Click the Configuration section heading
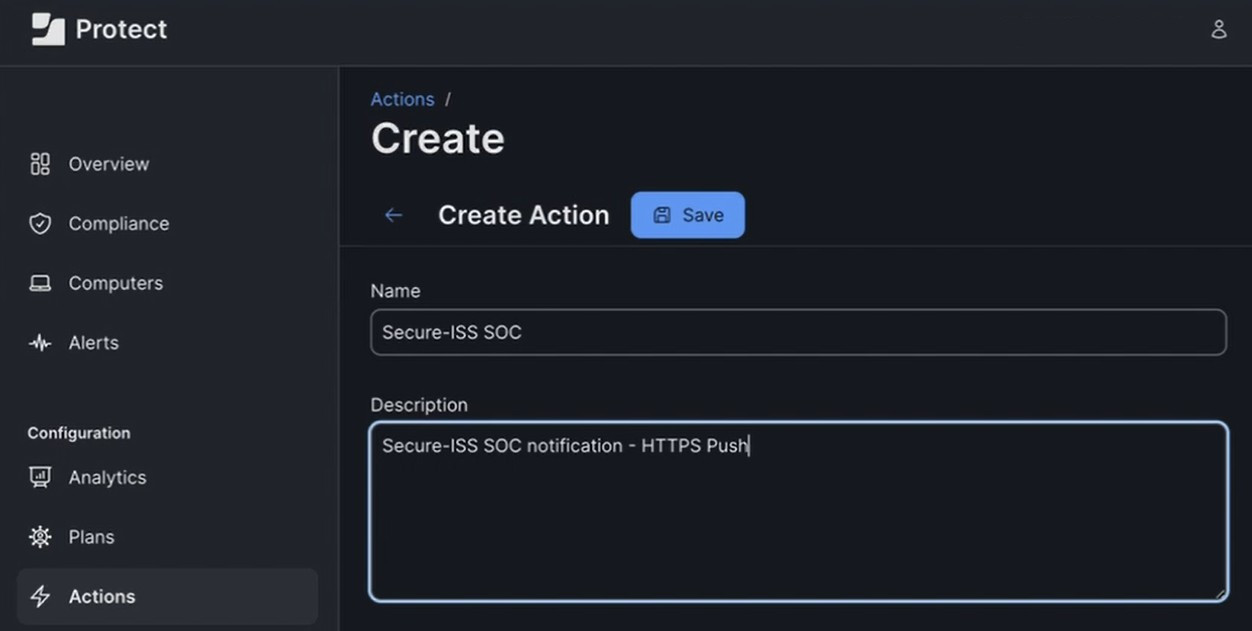Screen dimensions: 1252x631 pos(79,433)
